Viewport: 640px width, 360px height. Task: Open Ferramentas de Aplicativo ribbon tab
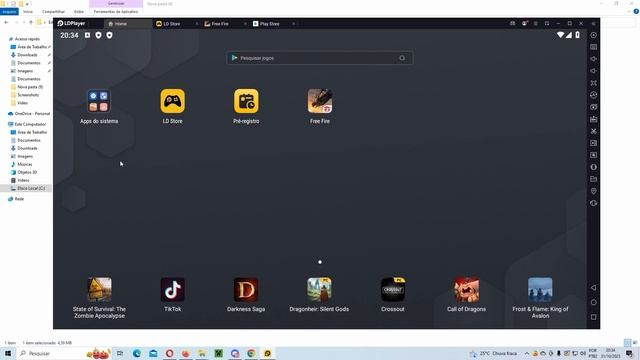click(116, 12)
